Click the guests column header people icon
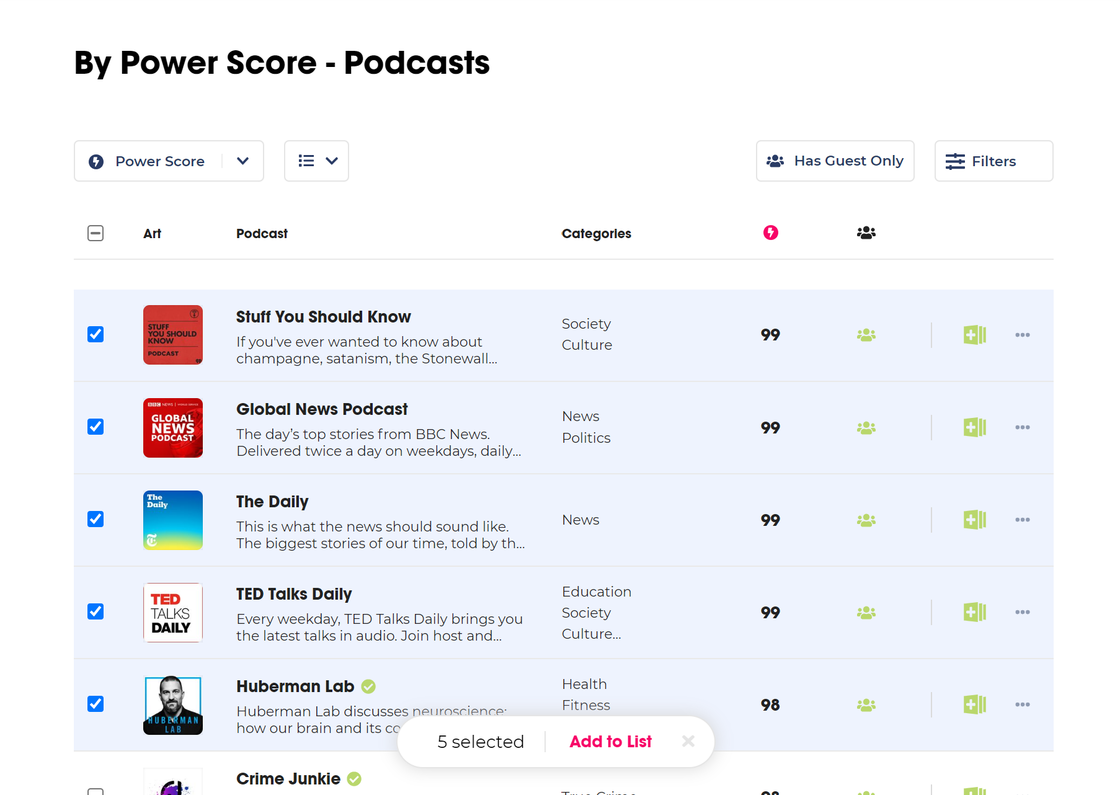 coord(866,232)
